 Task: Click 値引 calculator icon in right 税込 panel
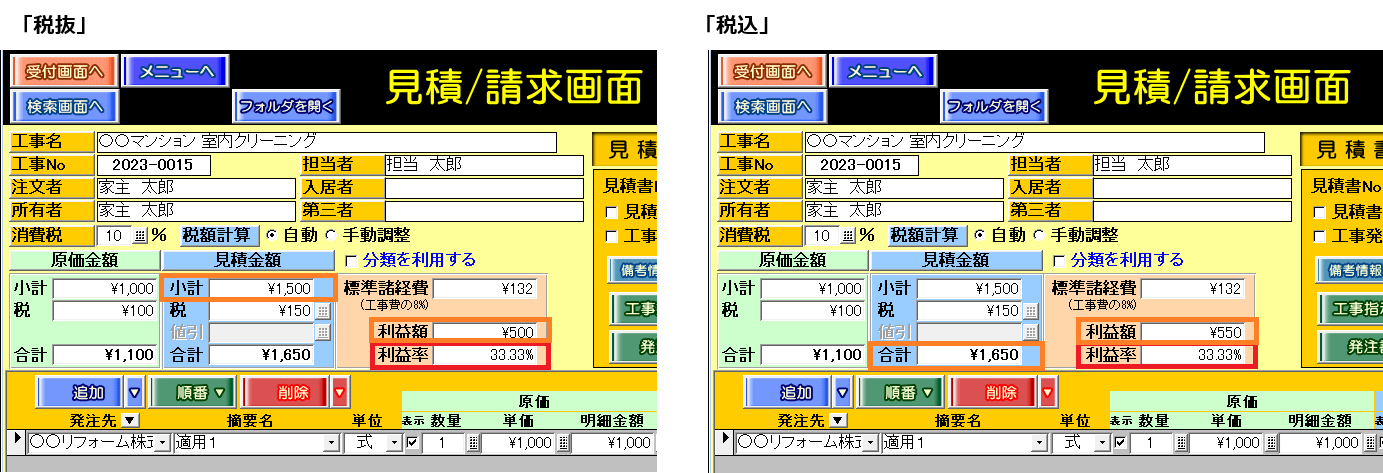point(1030,333)
